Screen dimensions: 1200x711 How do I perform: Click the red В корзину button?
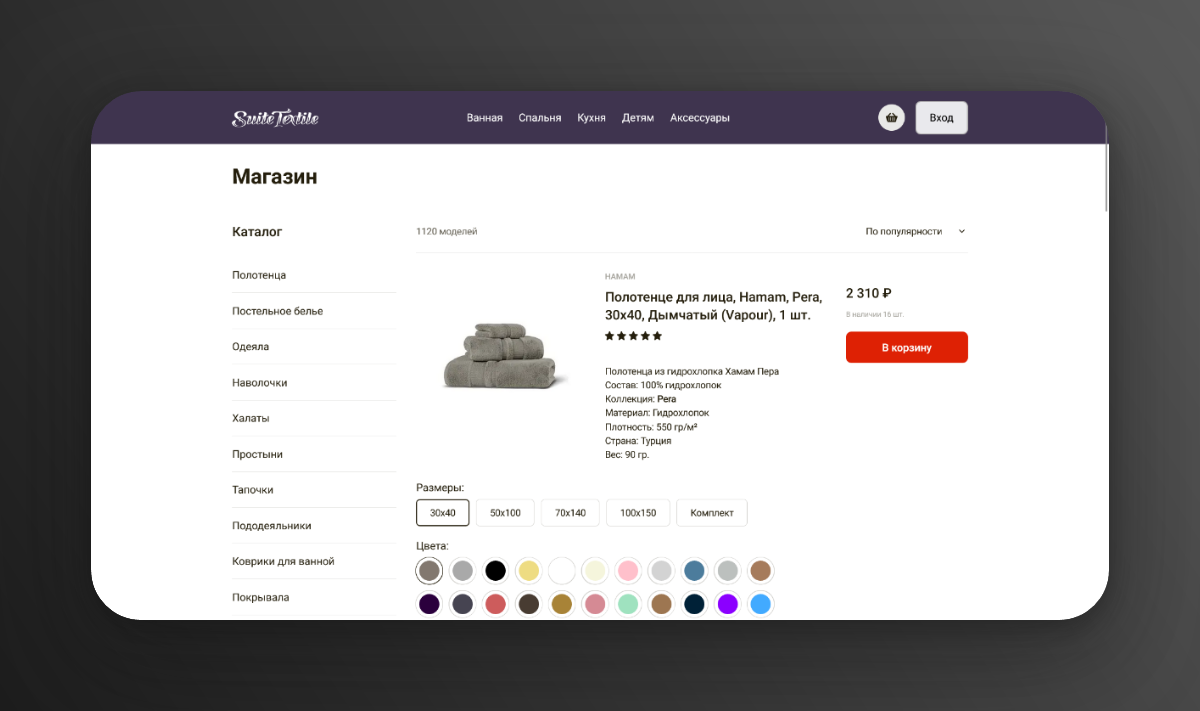tap(907, 347)
